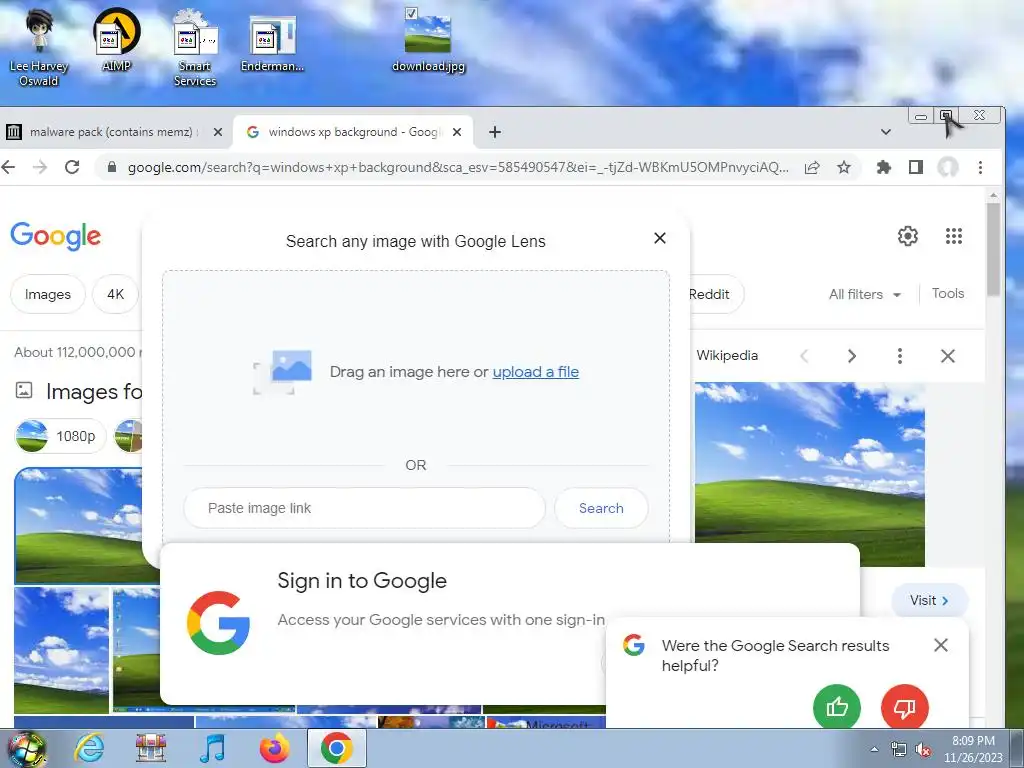Show next image in Wikipedia panel
The height and width of the screenshot is (768, 1024).
pyautogui.click(x=852, y=356)
